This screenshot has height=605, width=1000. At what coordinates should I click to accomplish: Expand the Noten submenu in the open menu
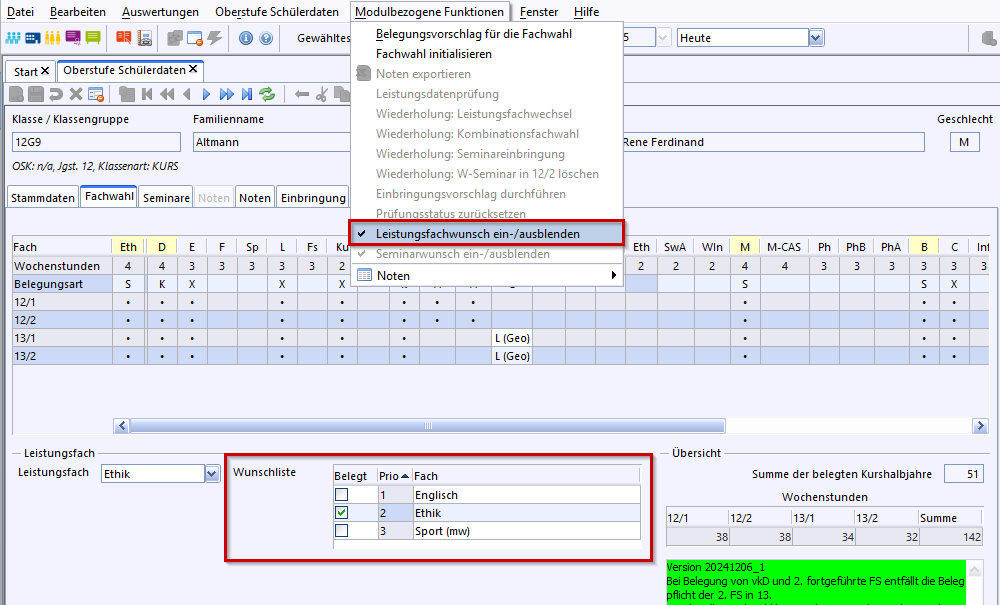pyautogui.click(x=486, y=275)
